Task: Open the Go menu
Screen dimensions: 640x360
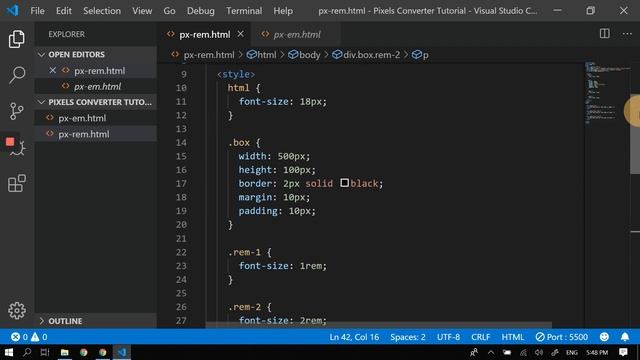Action: pyautogui.click(x=169, y=11)
